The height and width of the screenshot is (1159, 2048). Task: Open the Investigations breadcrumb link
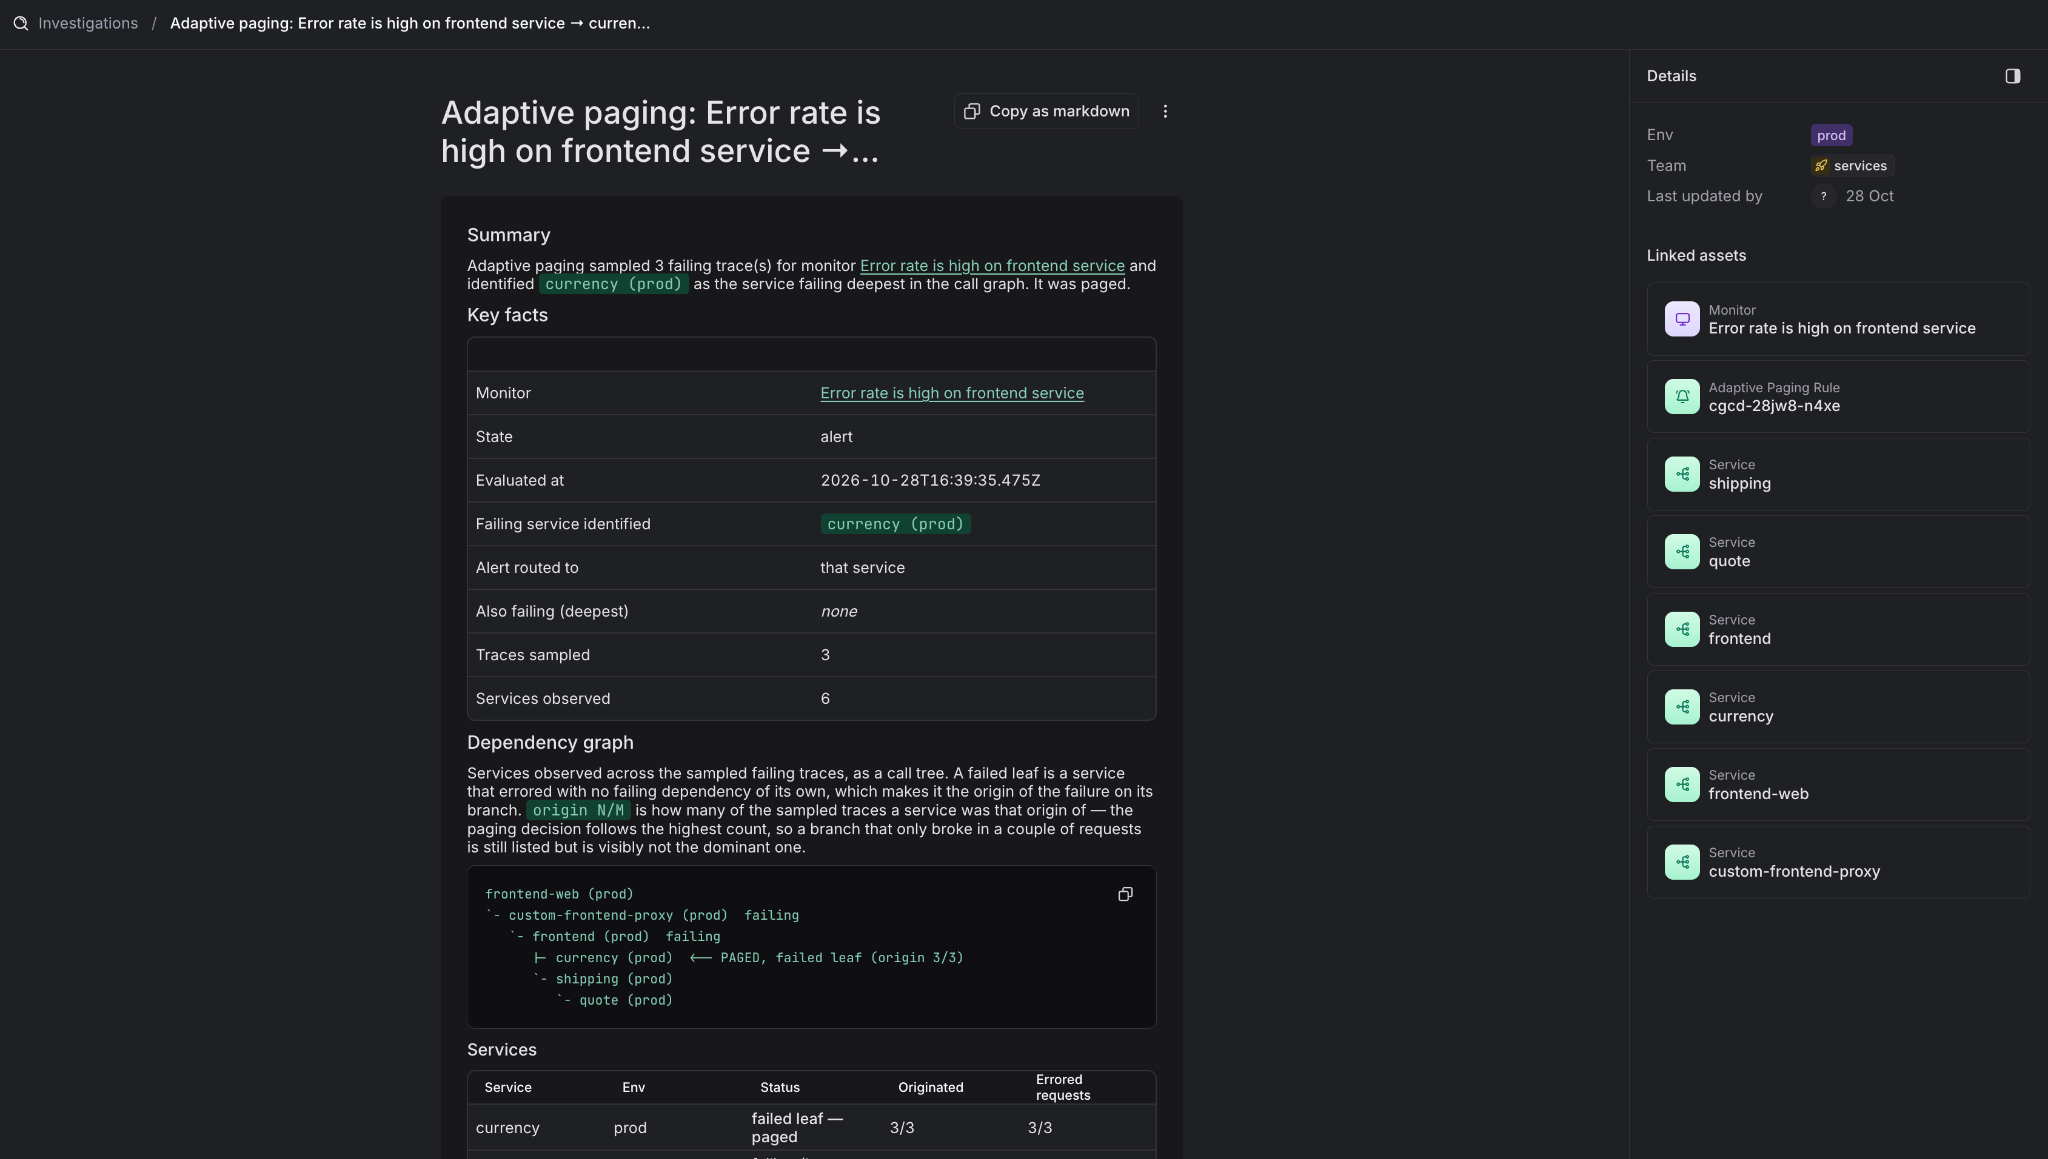point(88,23)
